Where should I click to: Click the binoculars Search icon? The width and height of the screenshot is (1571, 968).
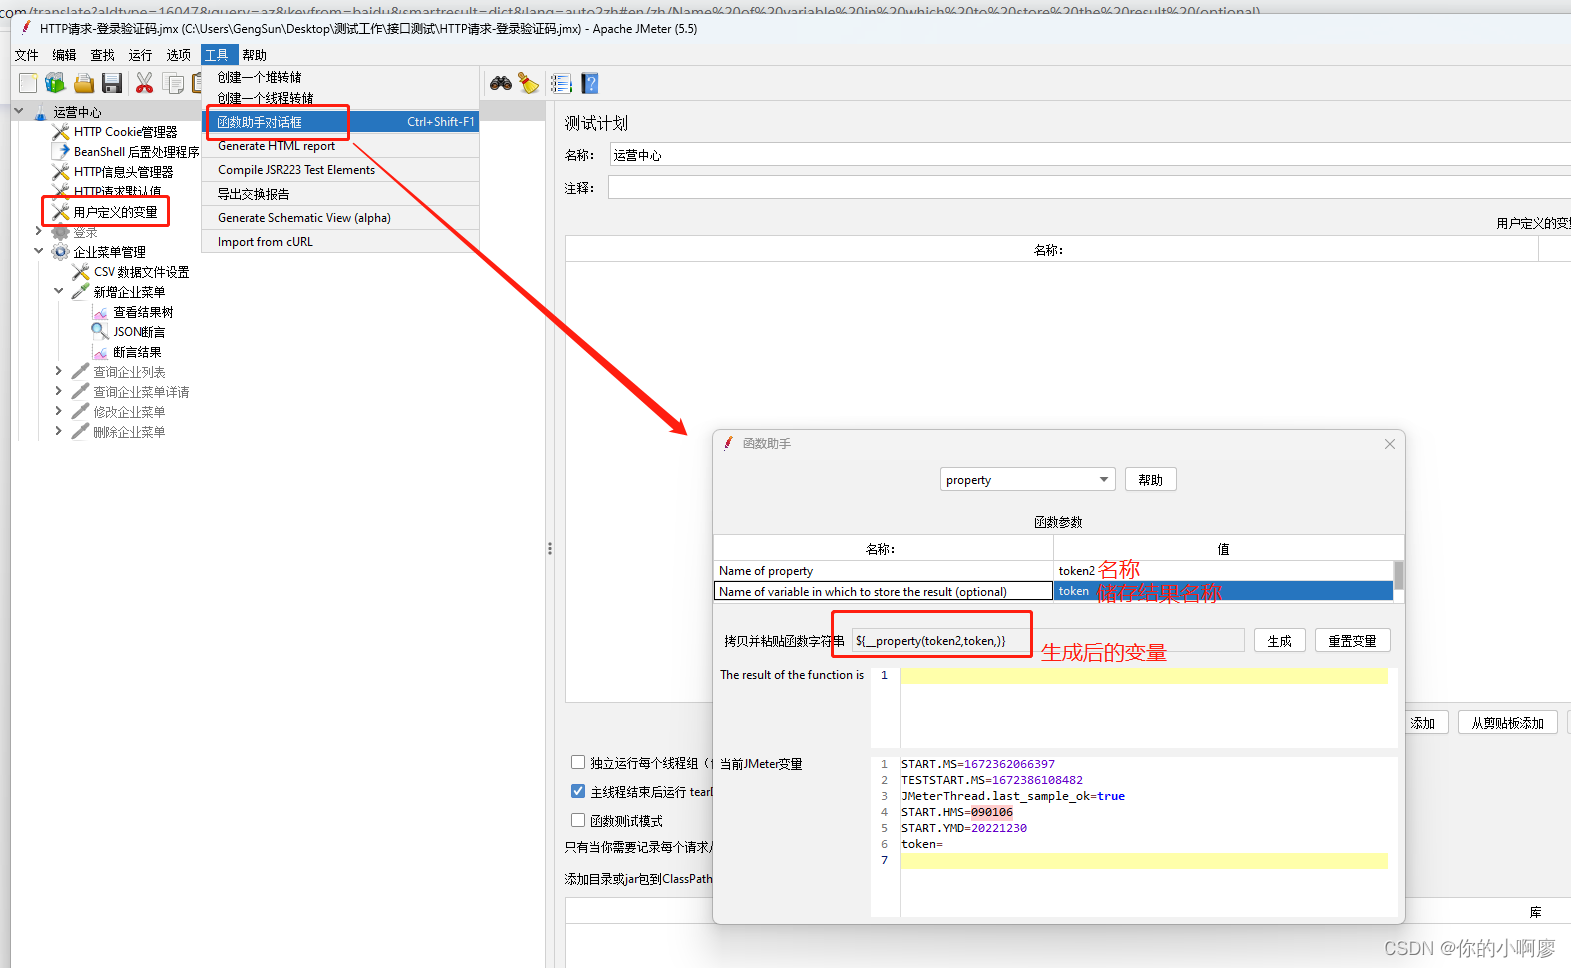501,83
